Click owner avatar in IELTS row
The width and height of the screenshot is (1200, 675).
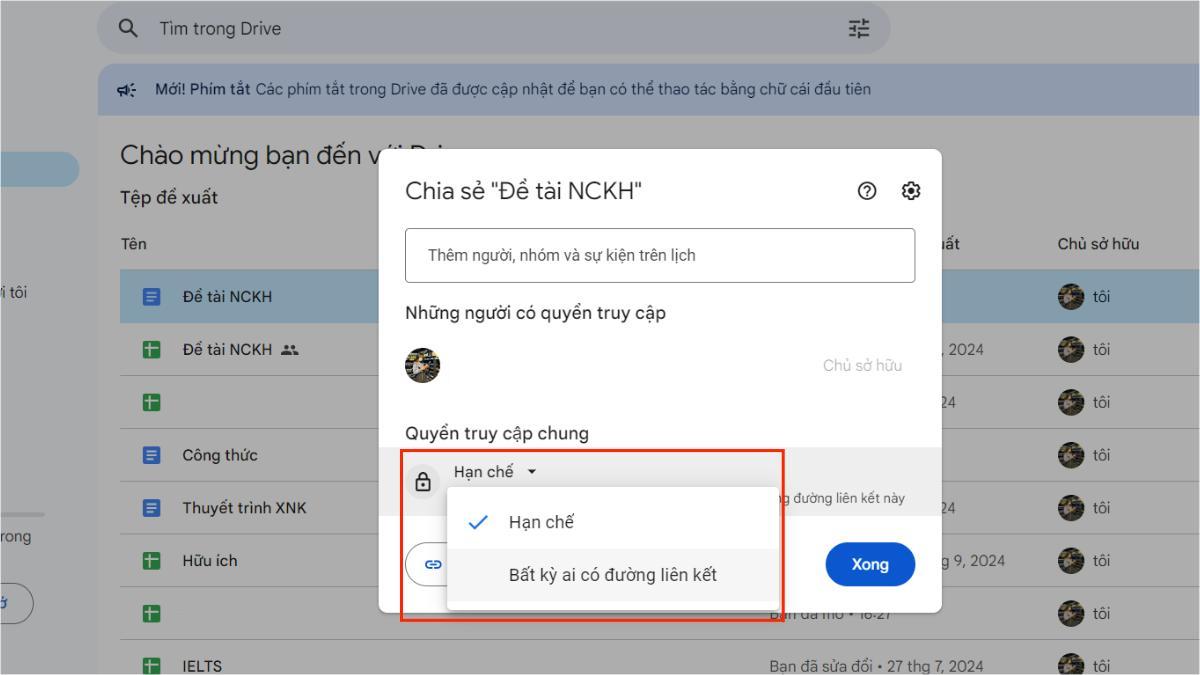coord(1071,666)
